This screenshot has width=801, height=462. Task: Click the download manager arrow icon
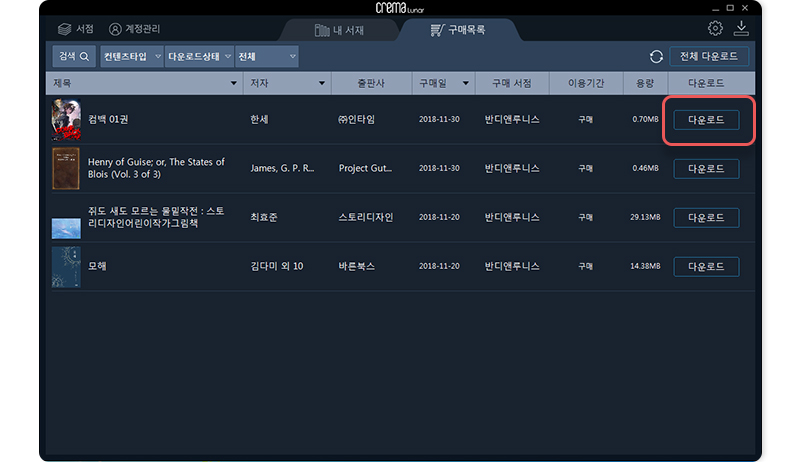741,28
